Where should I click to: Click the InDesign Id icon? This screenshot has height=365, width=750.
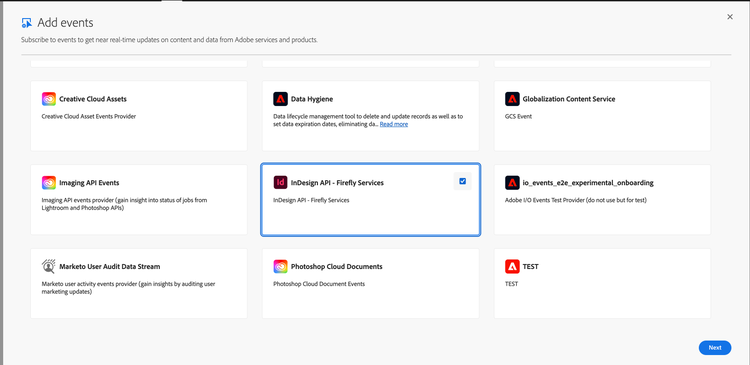pos(280,183)
